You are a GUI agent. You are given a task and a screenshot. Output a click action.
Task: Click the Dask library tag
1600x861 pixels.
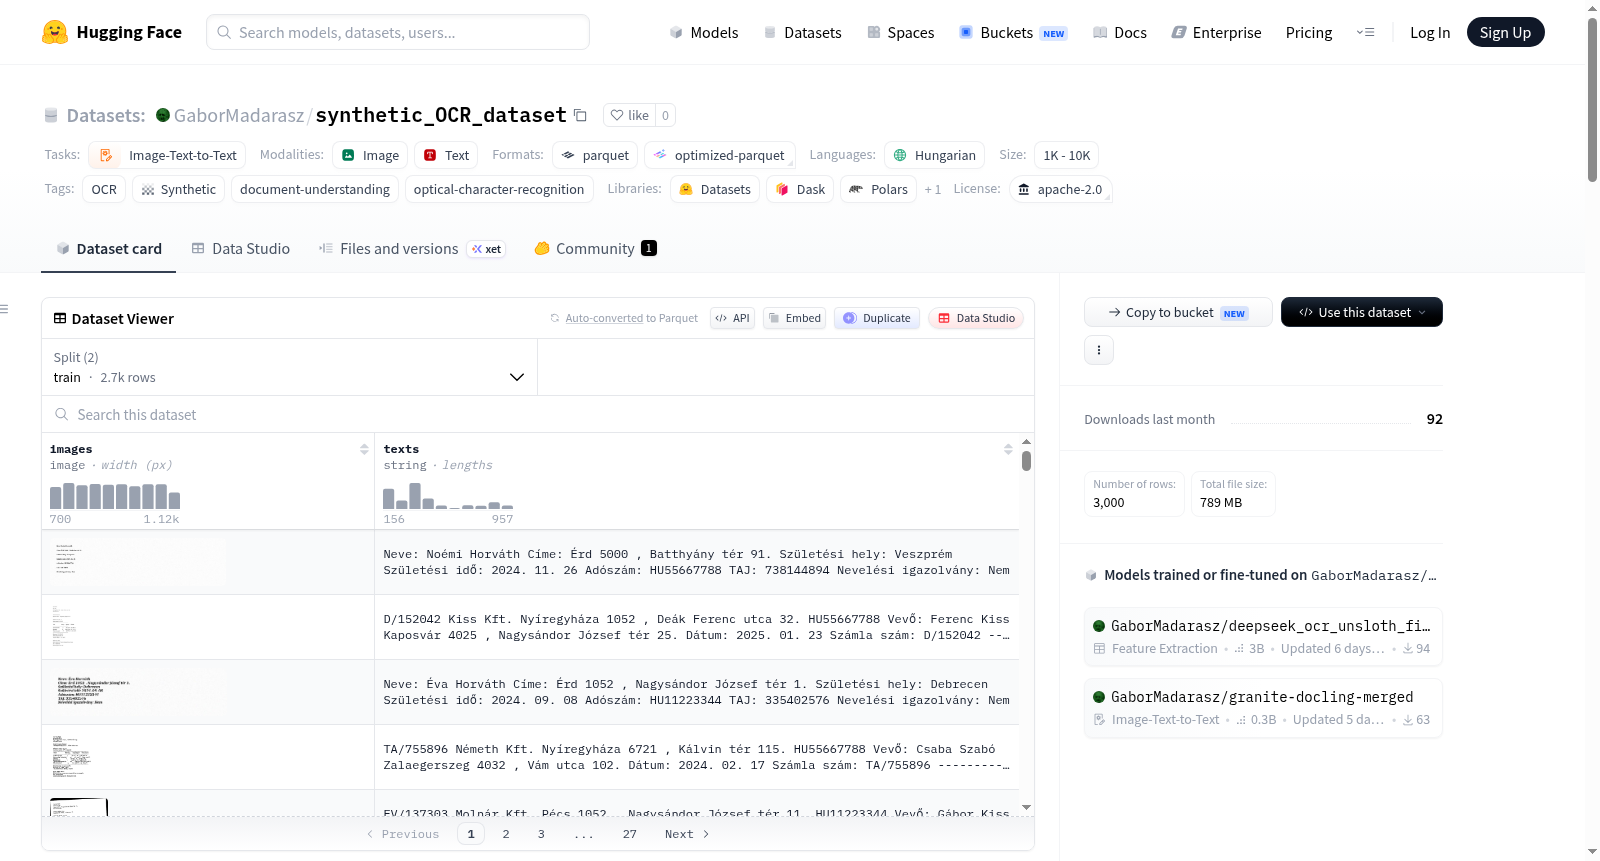pyautogui.click(x=800, y=189)
